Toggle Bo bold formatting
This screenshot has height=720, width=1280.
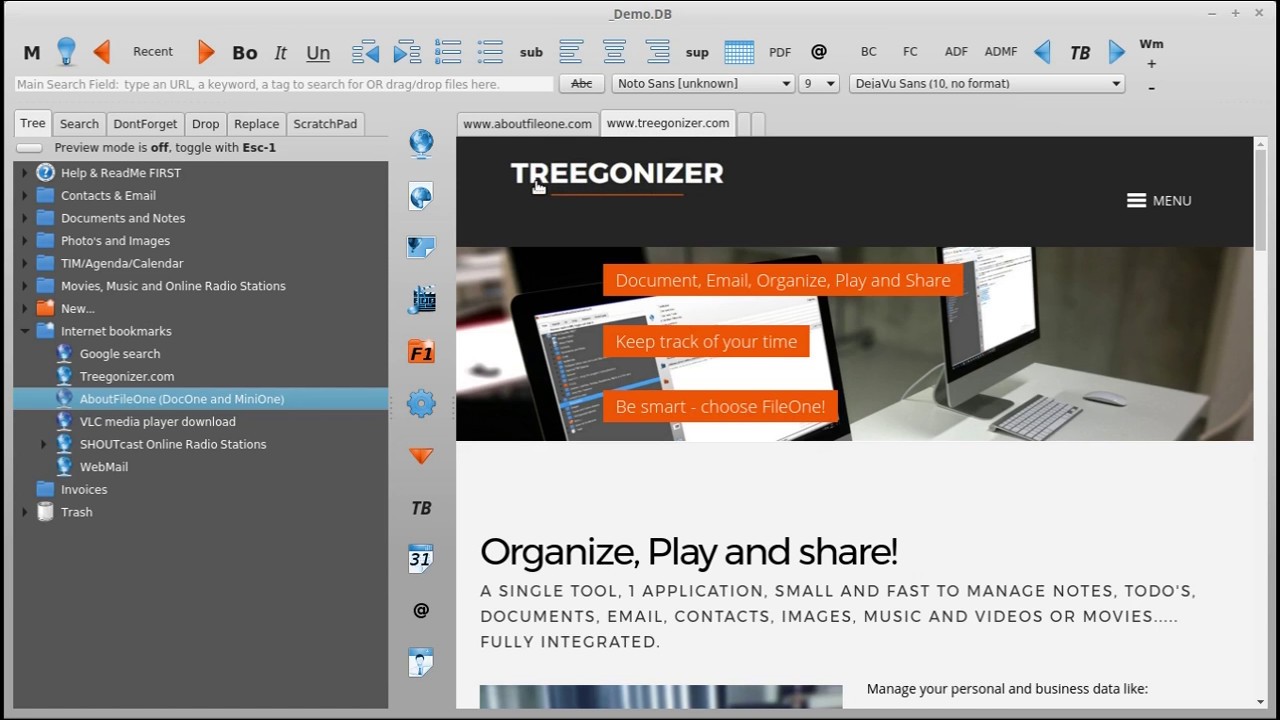(244, 53)
